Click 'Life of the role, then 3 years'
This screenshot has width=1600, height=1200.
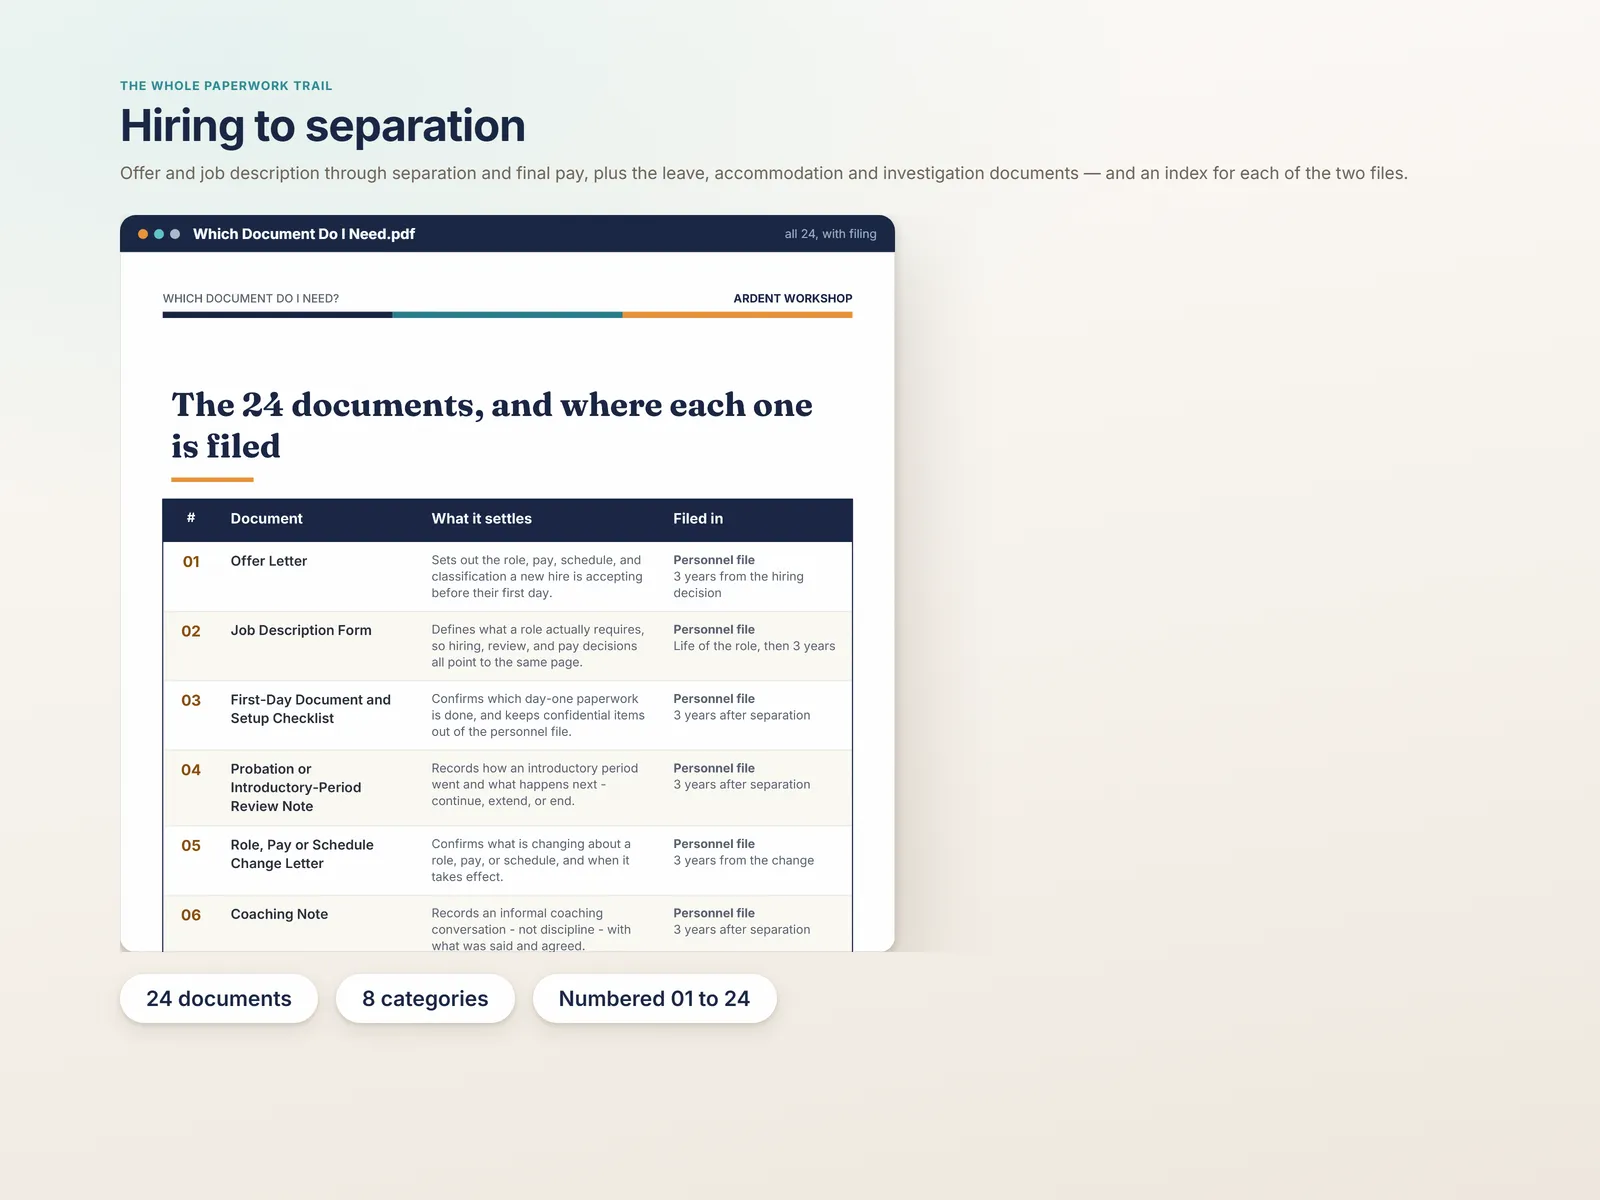(x=754, y=646)
